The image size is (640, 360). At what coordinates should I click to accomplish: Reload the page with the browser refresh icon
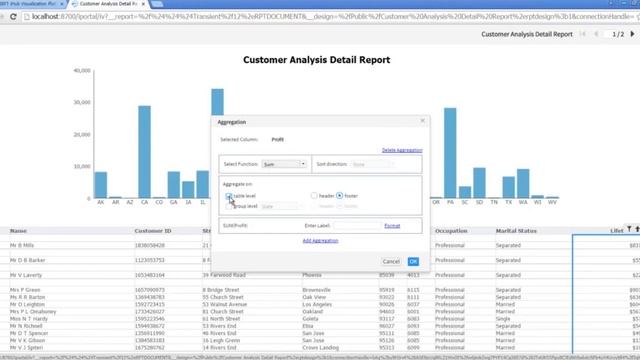13,17
